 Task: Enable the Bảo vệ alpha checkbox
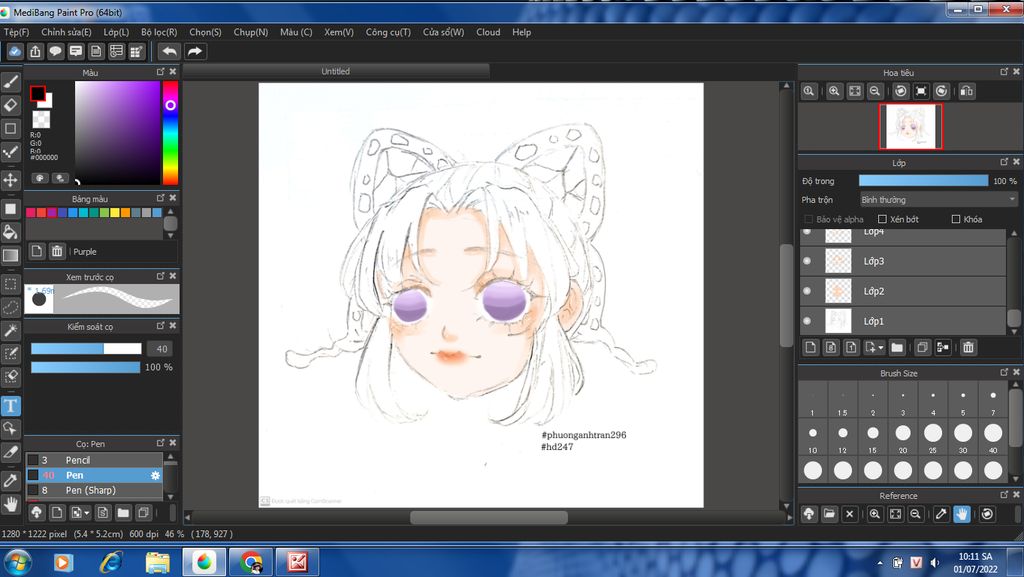pyautogui.click(x=808, y=219)
